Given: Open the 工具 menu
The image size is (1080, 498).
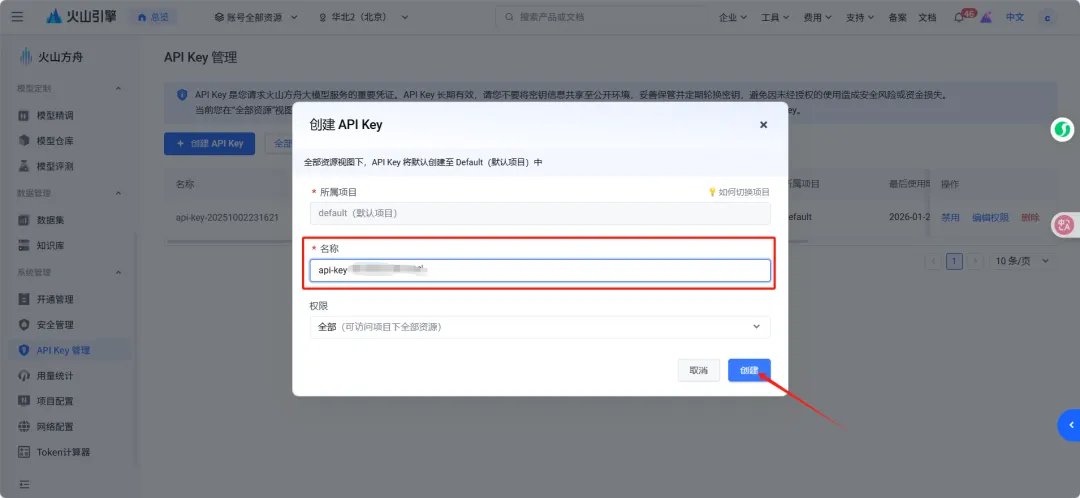Looking at the screenshot, I should click(775, 17).
